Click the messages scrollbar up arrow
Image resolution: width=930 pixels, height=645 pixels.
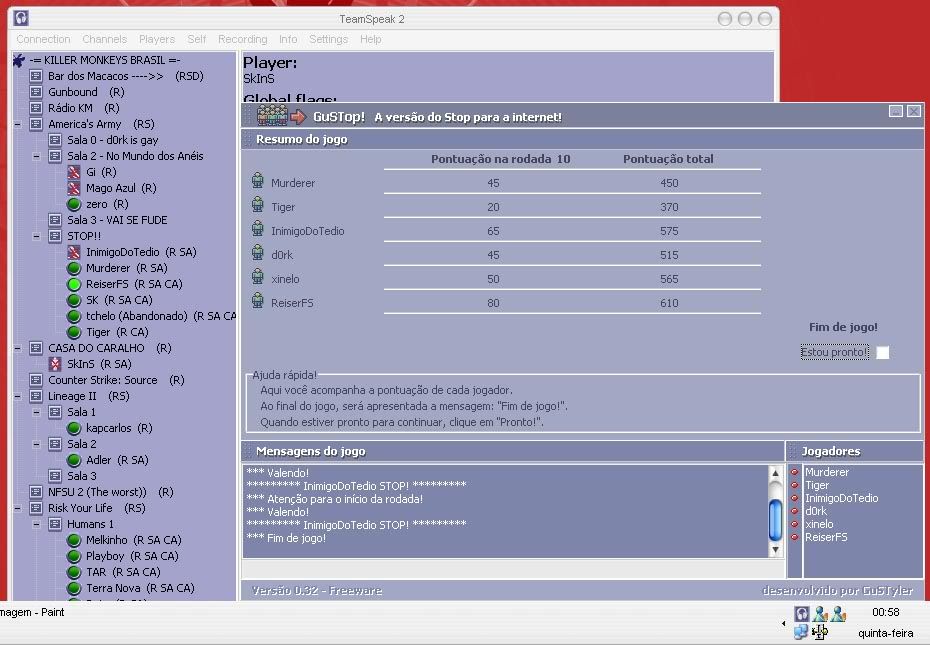[775, 473]
